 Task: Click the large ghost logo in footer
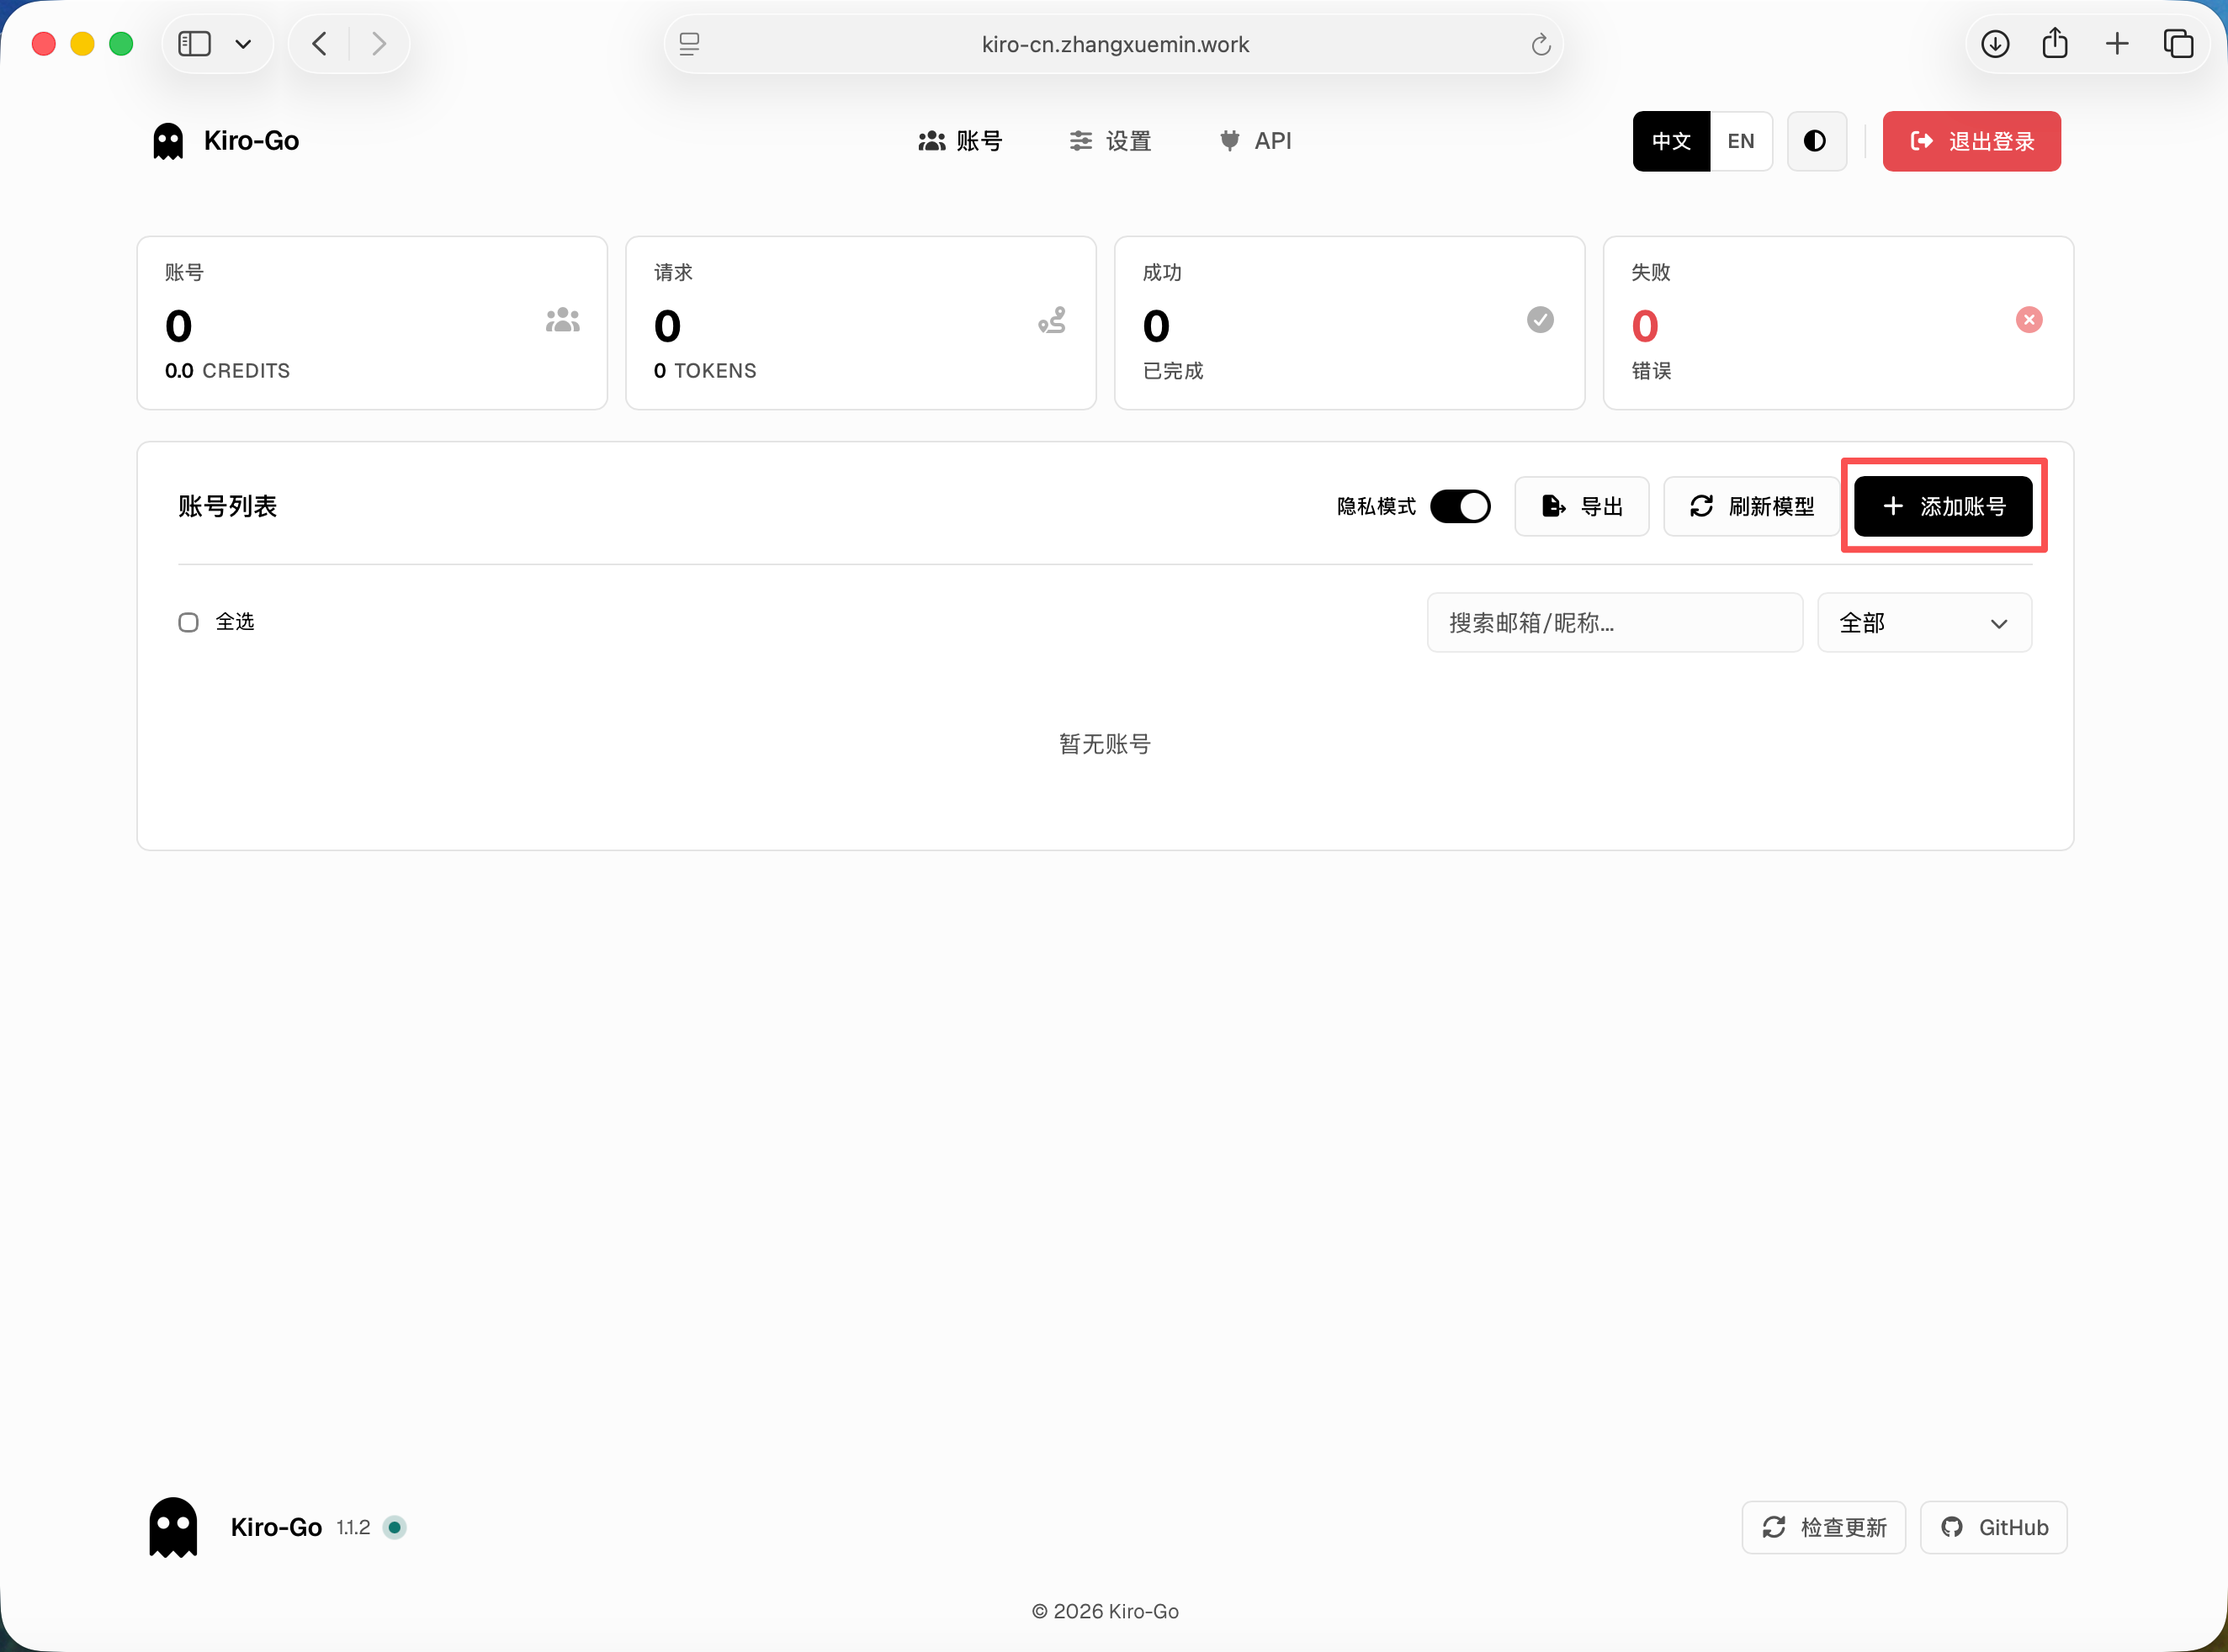pos(173,1527)
